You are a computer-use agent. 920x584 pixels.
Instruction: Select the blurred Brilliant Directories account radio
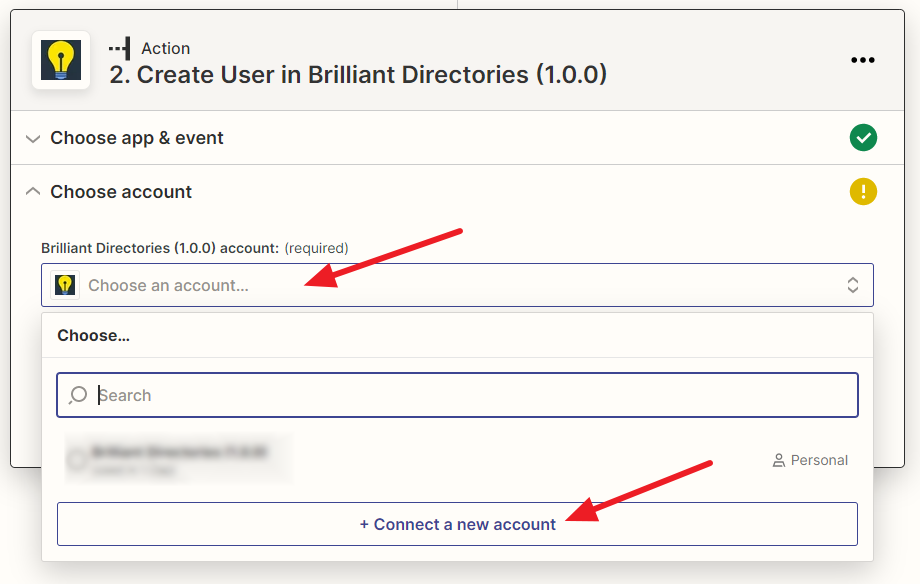tap(77, 460)
